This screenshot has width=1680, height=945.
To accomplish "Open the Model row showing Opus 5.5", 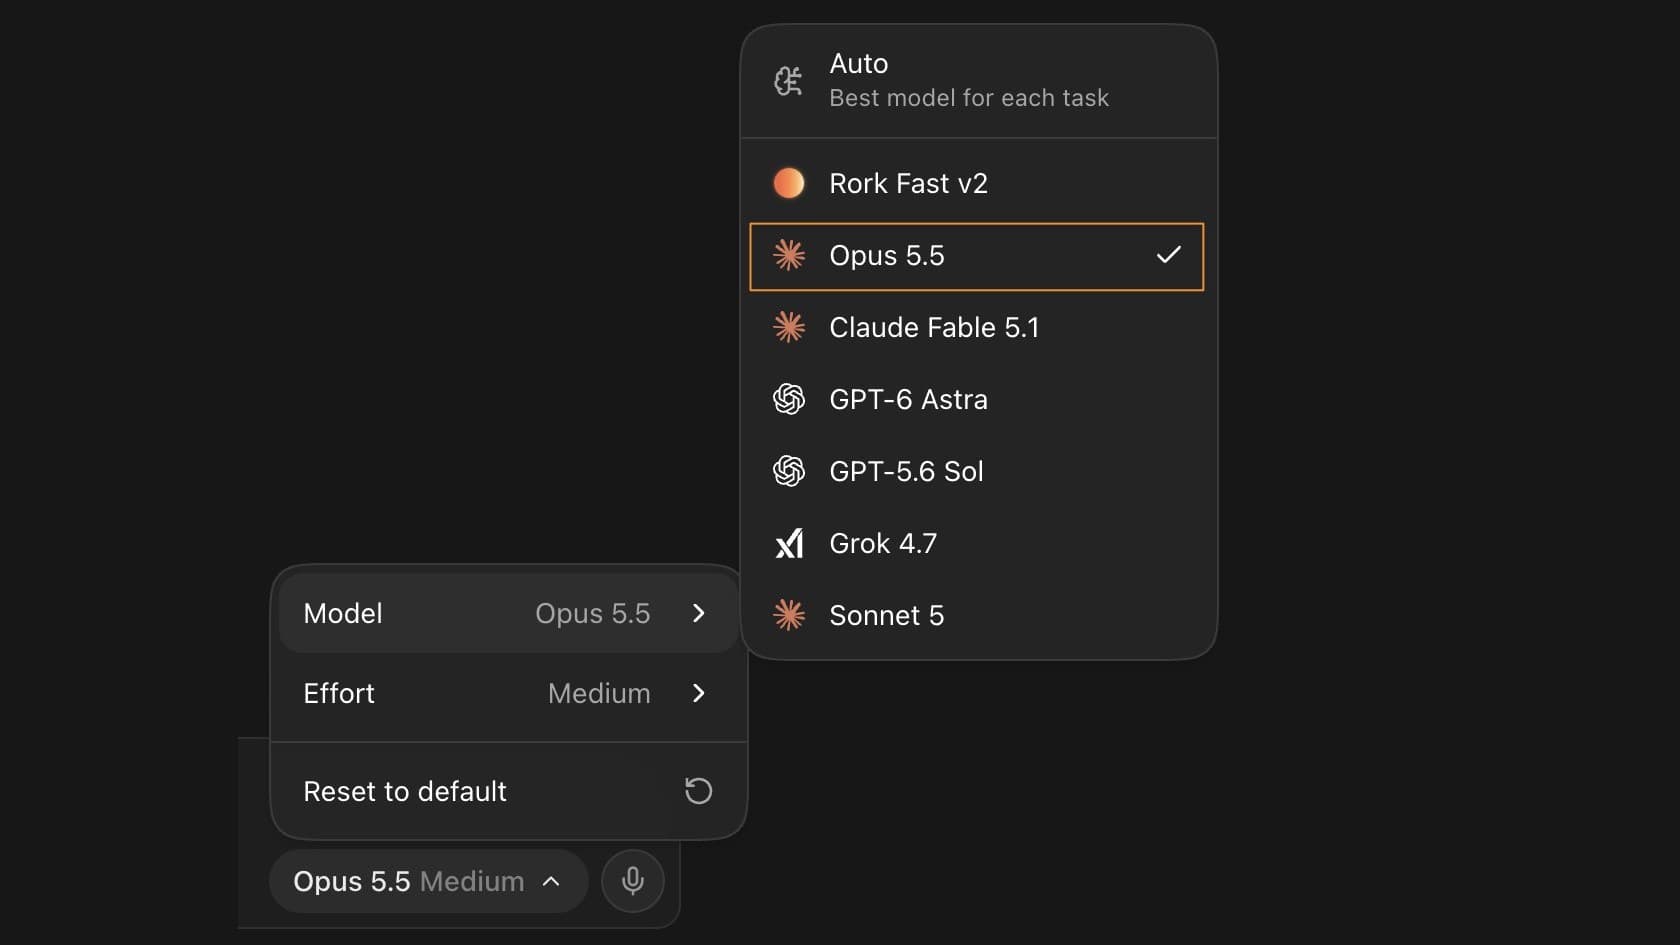I will [508, 613].
